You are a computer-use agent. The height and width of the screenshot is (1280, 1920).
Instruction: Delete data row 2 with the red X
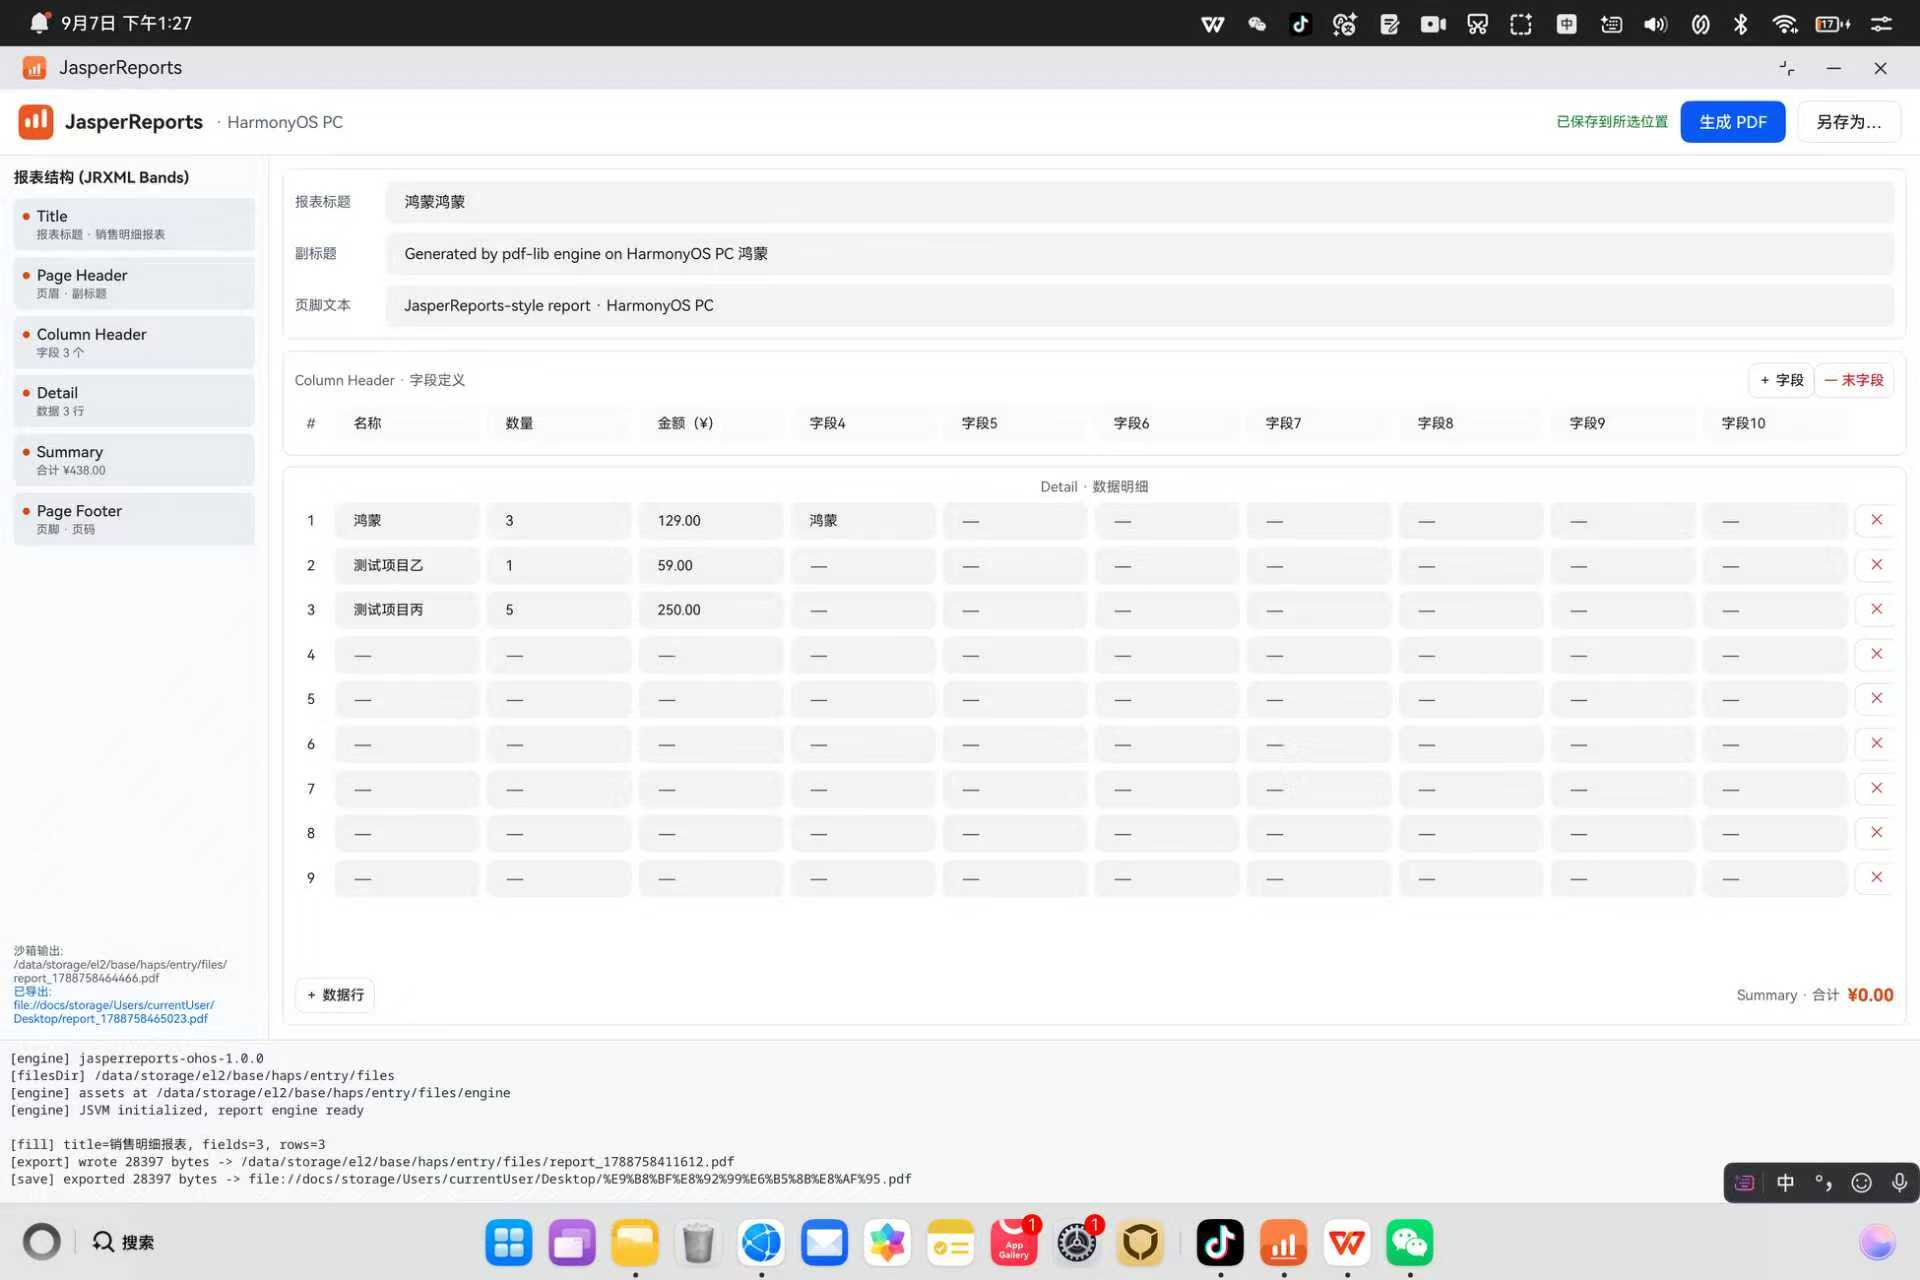[x=1876, y=565]
